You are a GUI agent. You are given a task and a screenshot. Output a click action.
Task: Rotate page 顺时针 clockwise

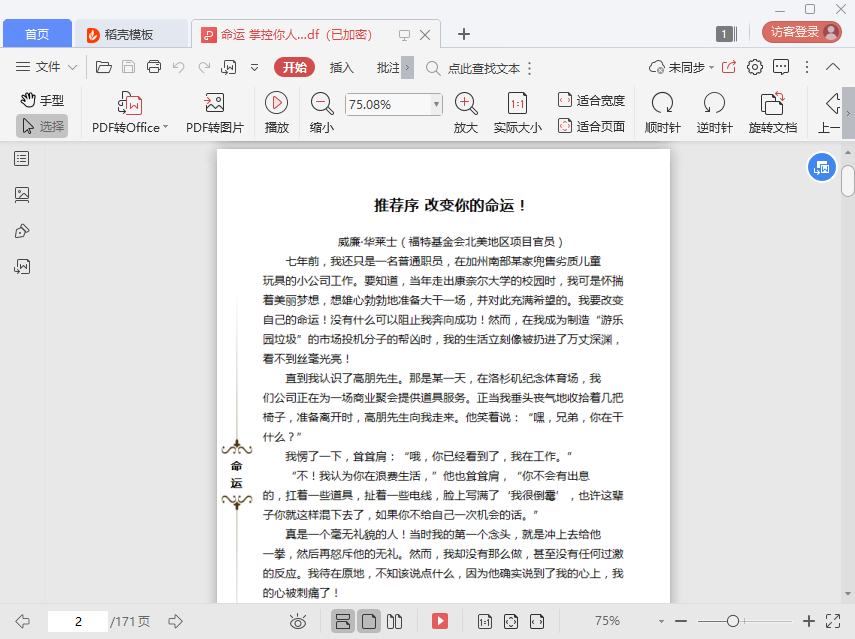(x=663, y=113)
